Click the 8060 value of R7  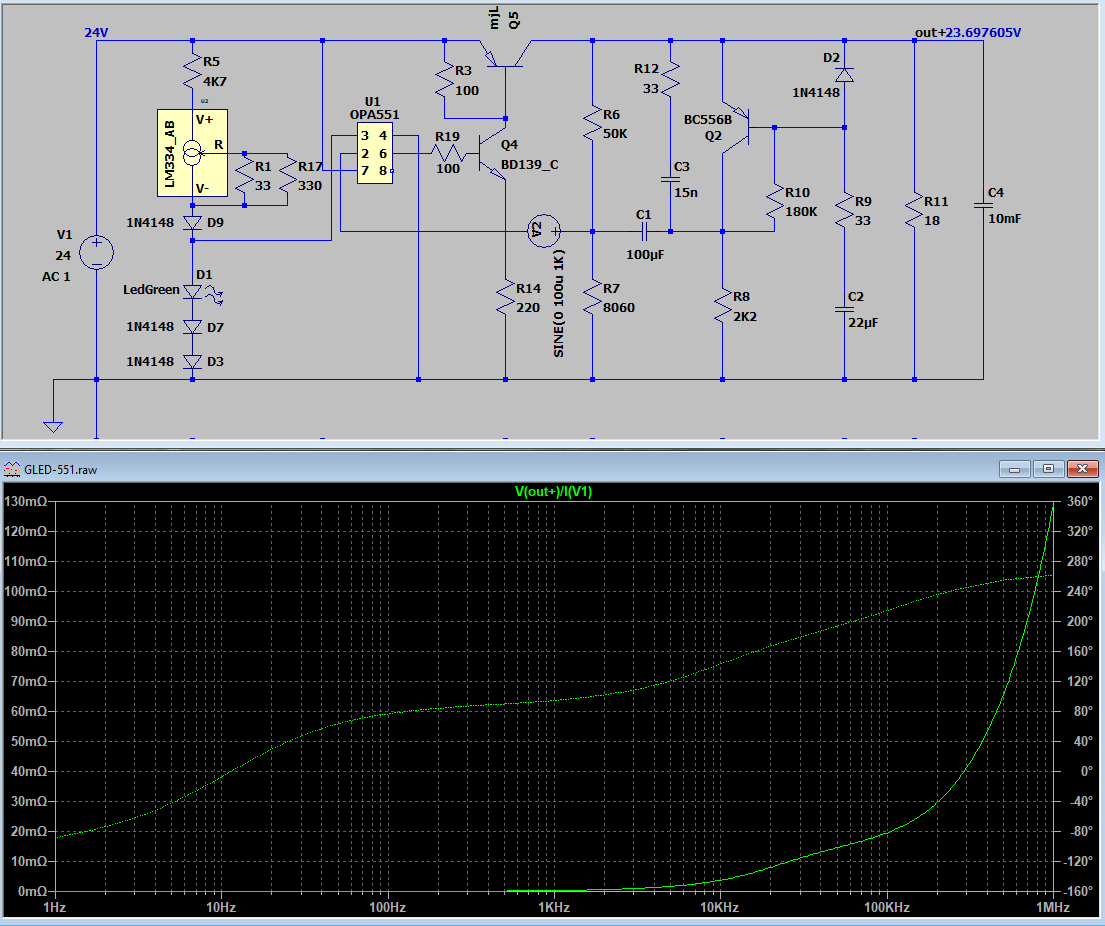tap(619, 308)
